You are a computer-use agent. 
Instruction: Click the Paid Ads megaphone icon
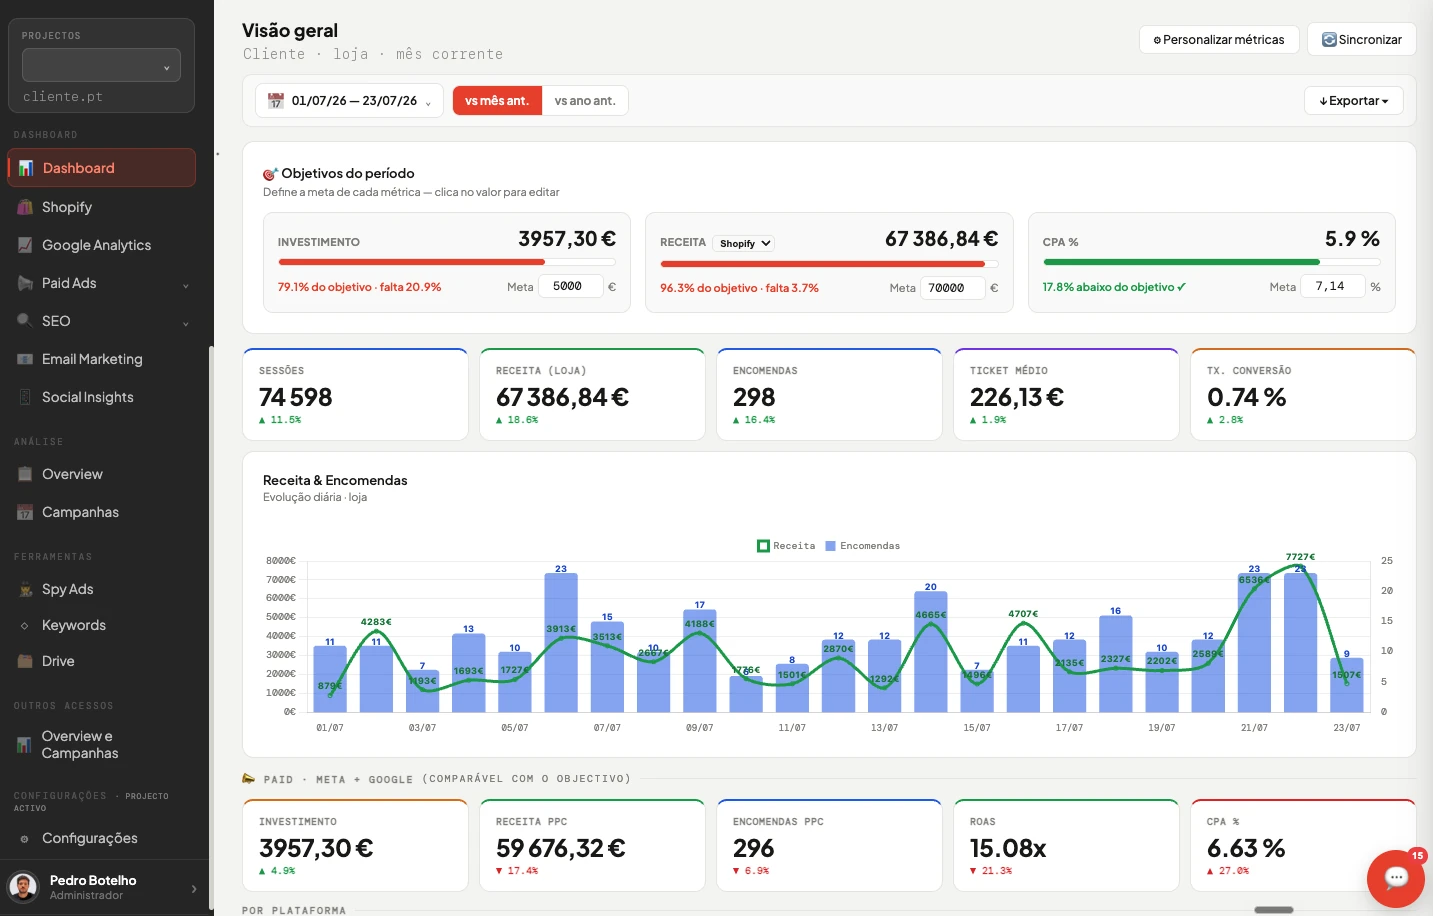(x=25, y=283)
